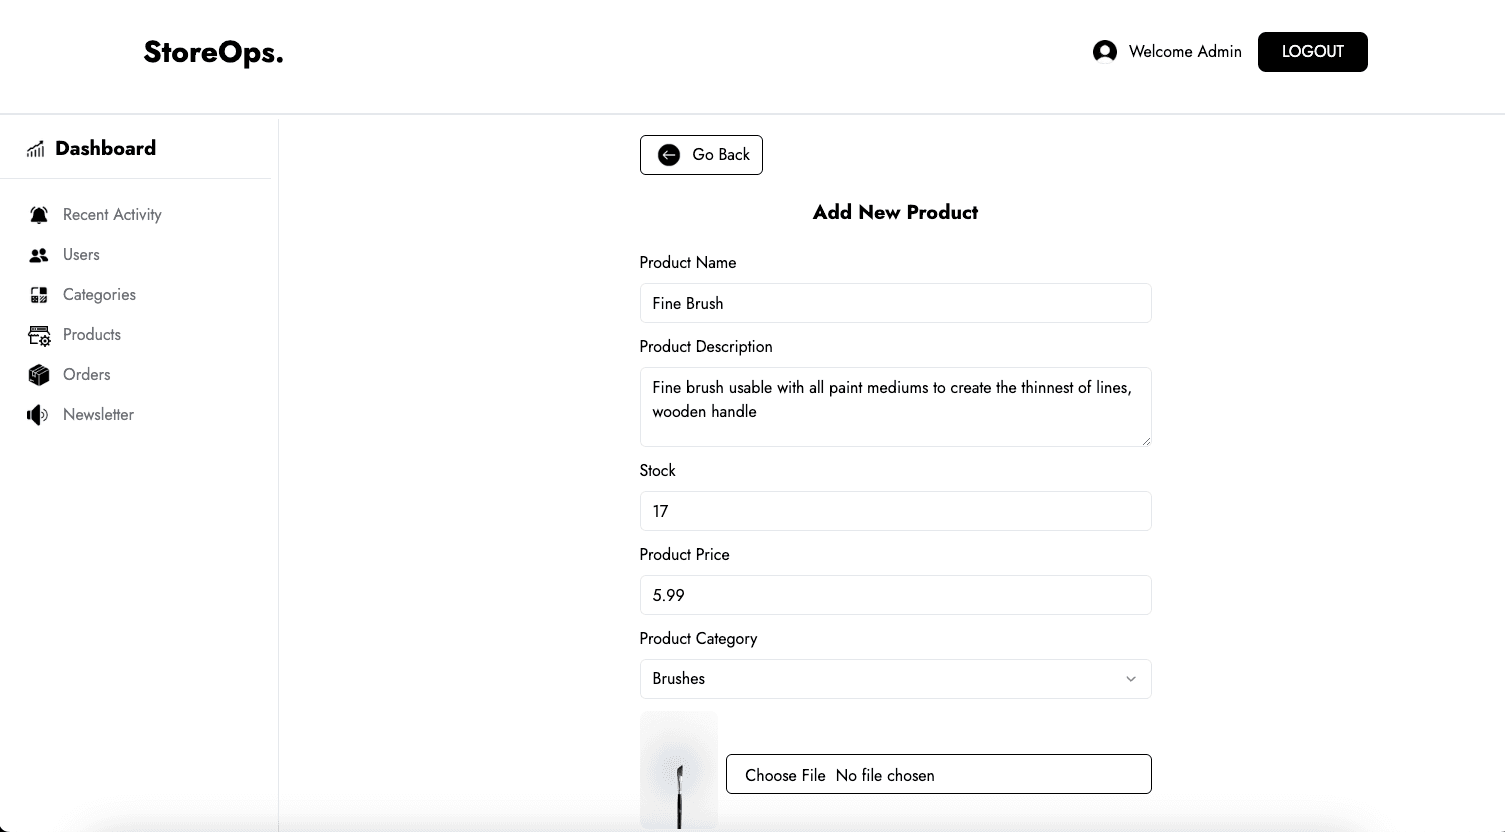
Task: Click the Products sidebar icon
Action: pyautogui.click(x=39, y=335)
